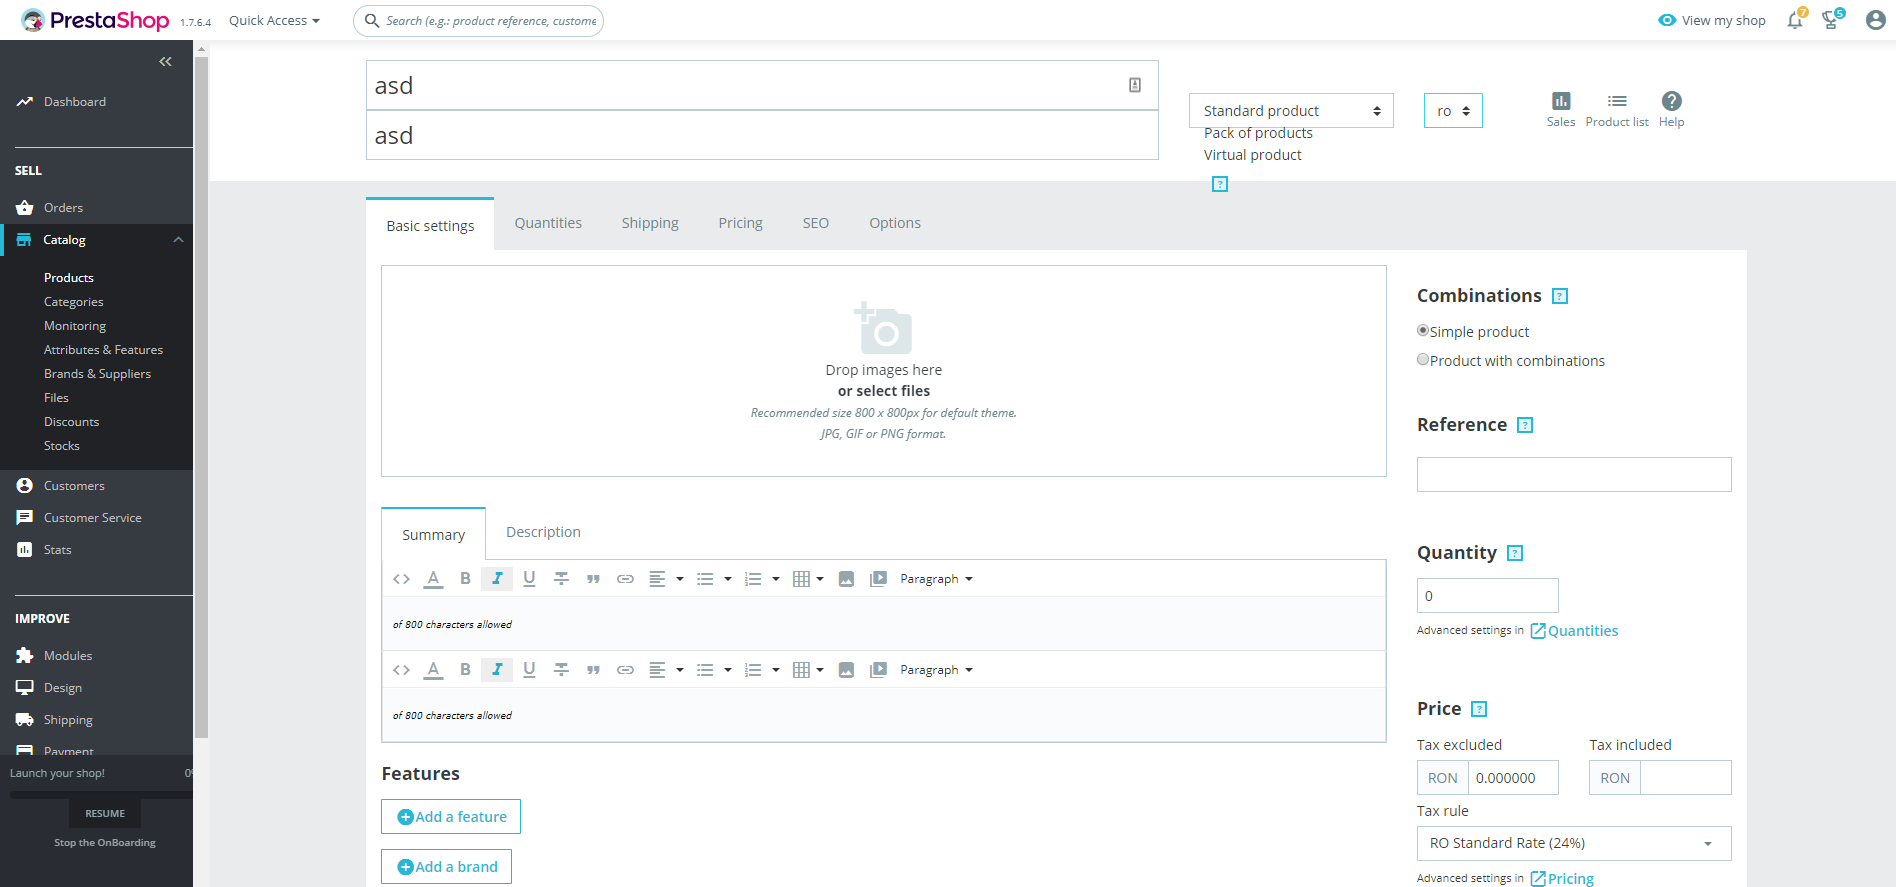Insert media in first editor toolbar
Image resolution: width=1896 pixels, height=887 pixels.
click(x=878, y=579)
